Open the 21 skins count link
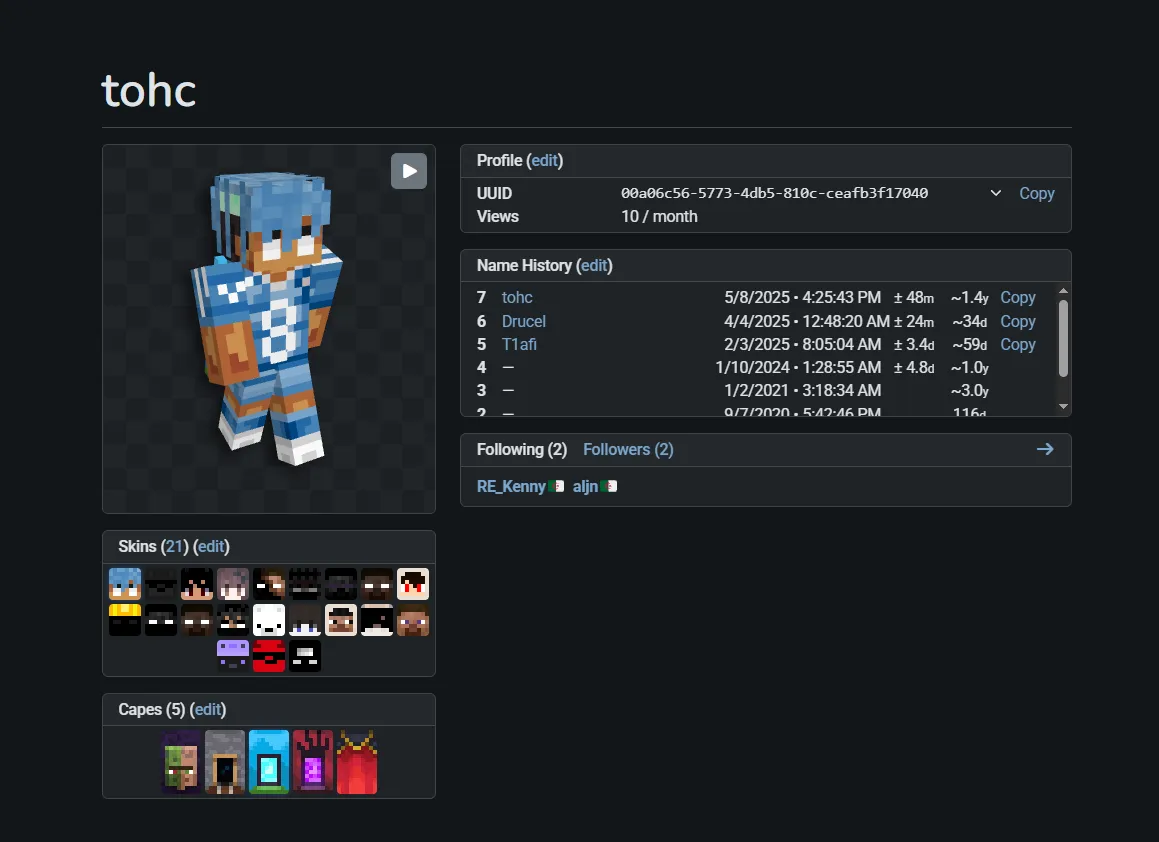This screenshot has height=842, width=1159. pyautogui.click(x=174, y=546)
